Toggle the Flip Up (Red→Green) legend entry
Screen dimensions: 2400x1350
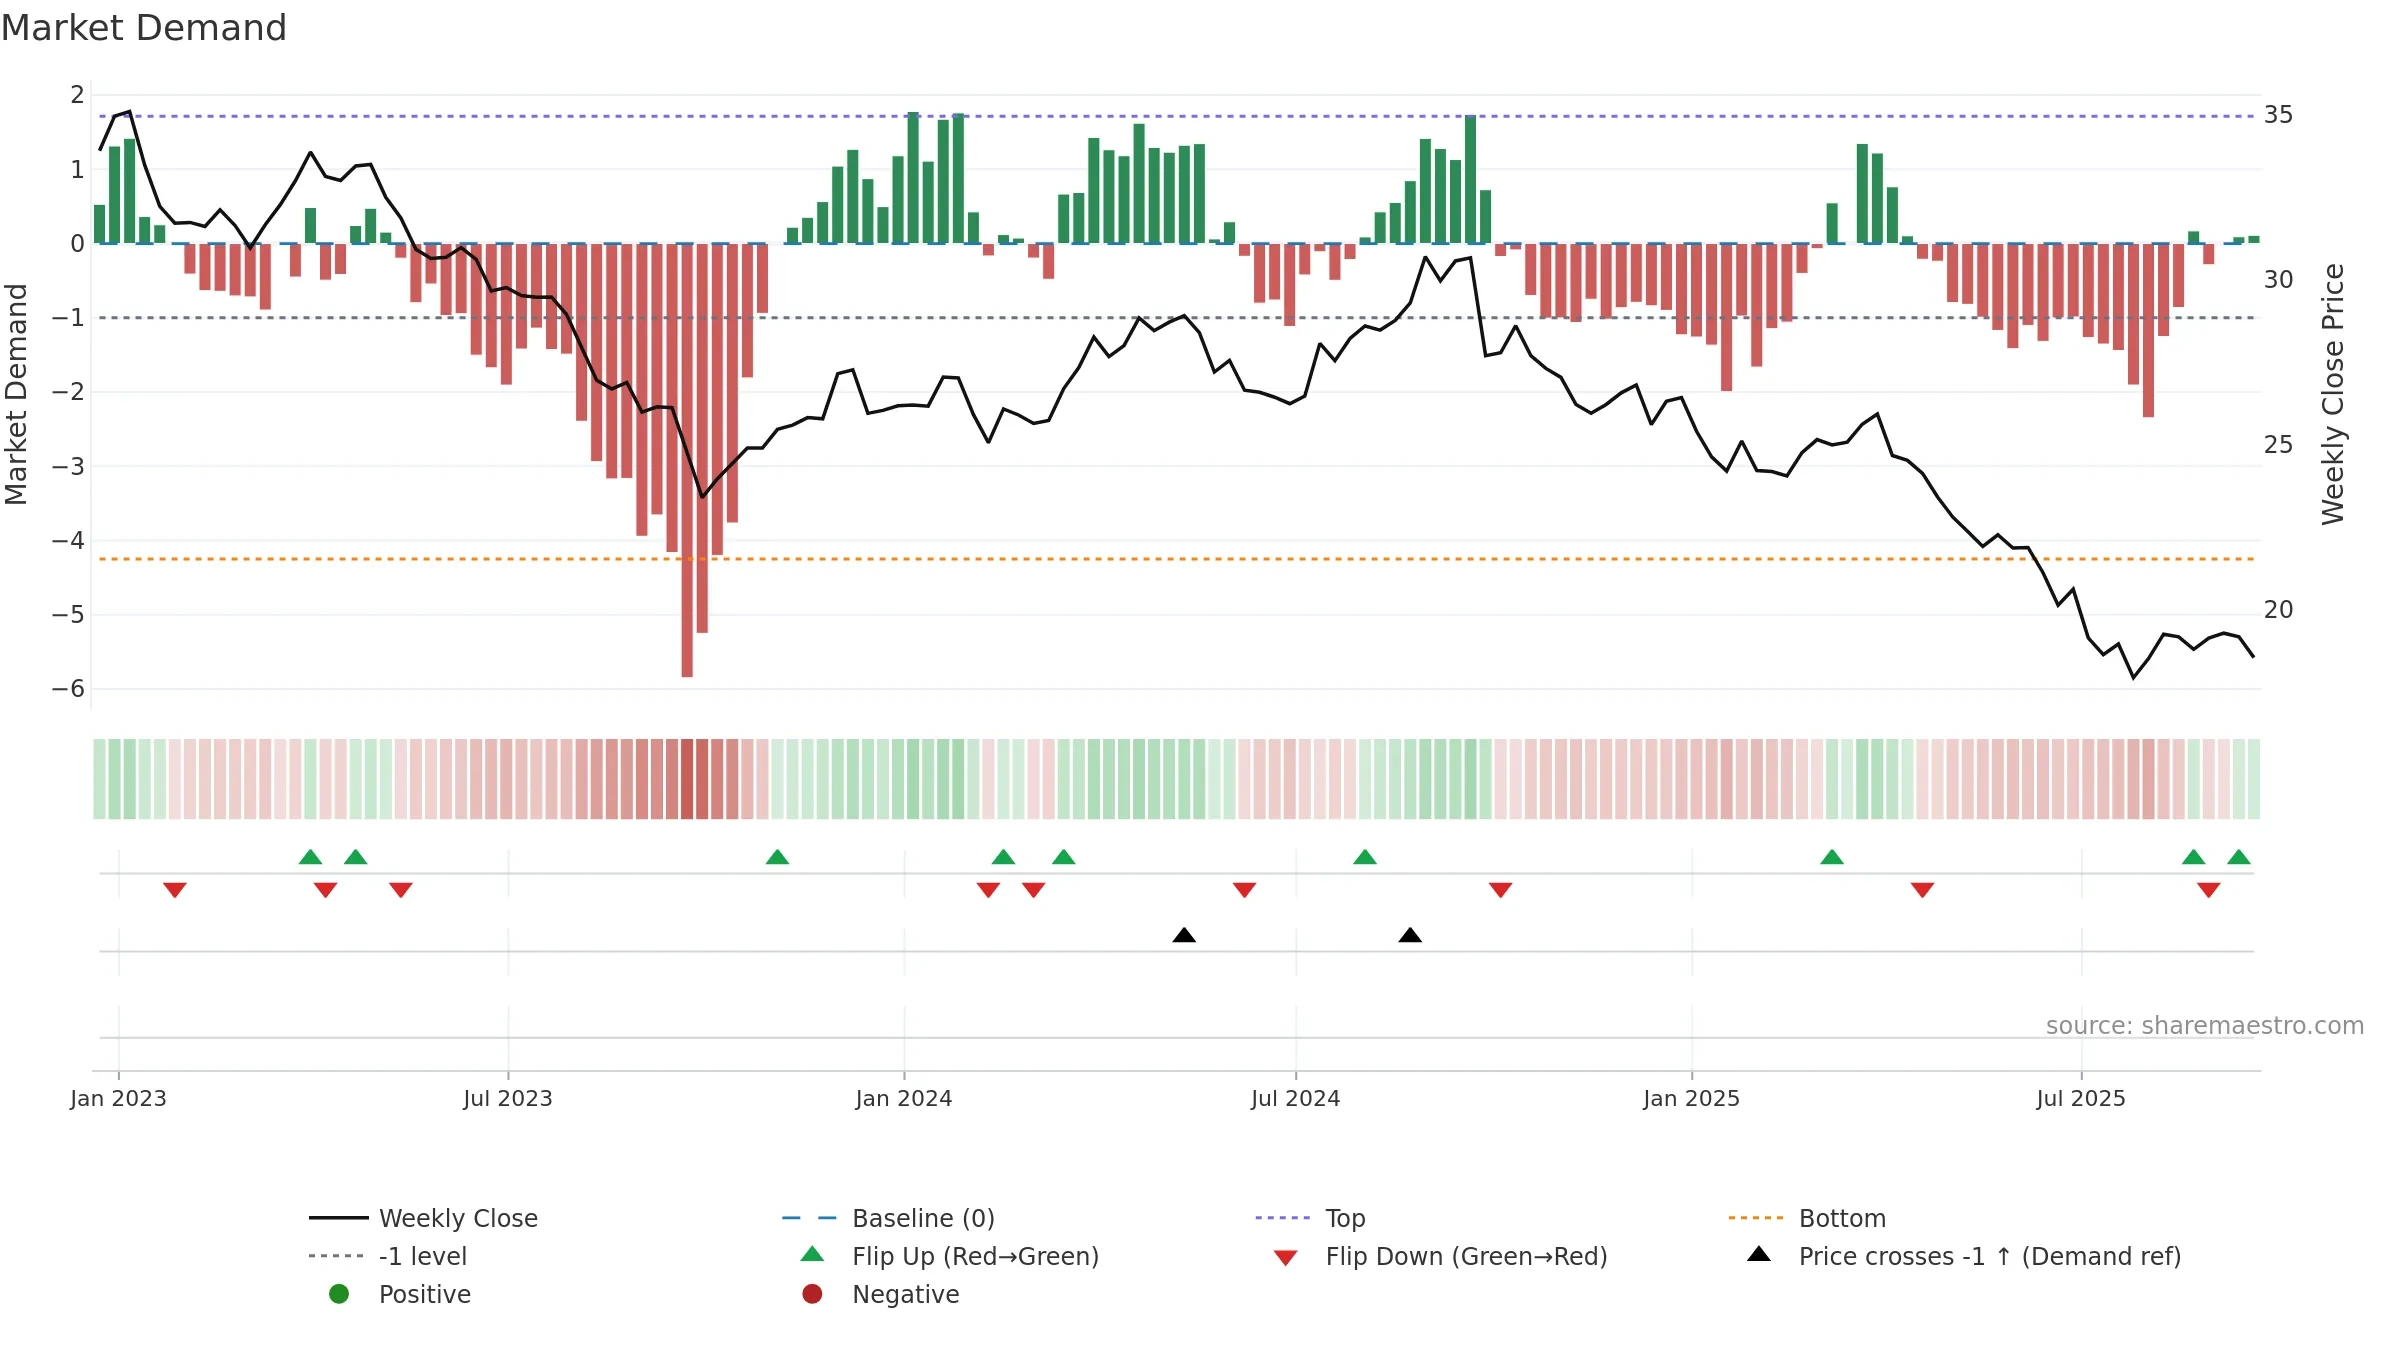(x=950, y=1256)
